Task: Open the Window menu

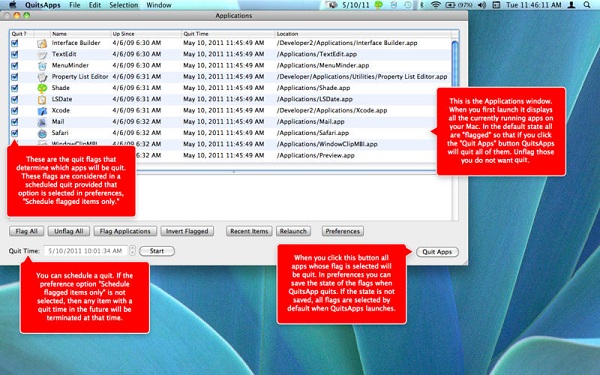Action: (x=159, y=5)
